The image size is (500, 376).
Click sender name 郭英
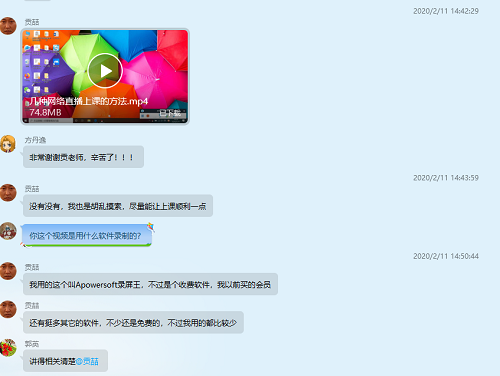pyautogui.click(x=32, y=344)
